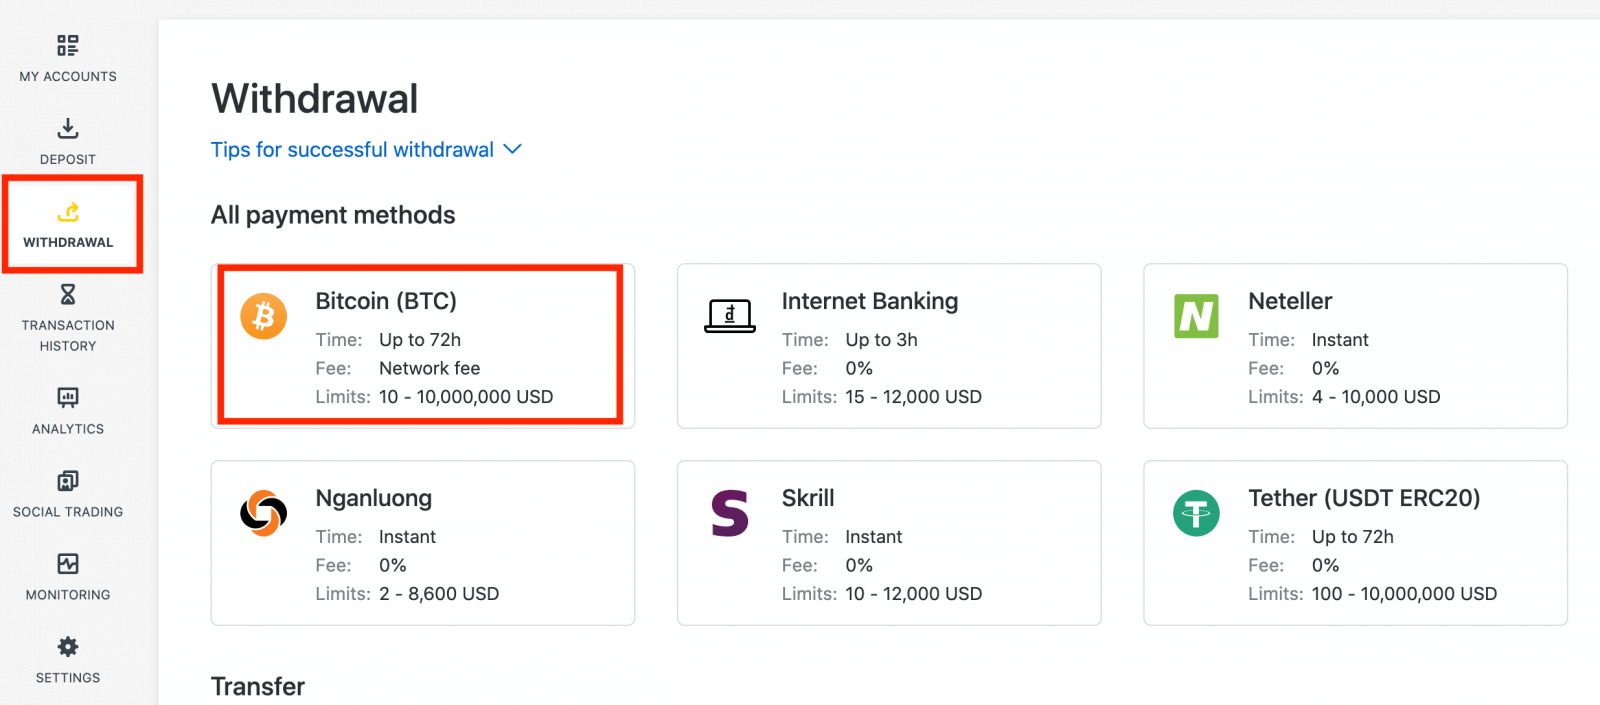Select the Tether (USDT ERC20) method
The image size is (1600, 705).
[1354, 542]
